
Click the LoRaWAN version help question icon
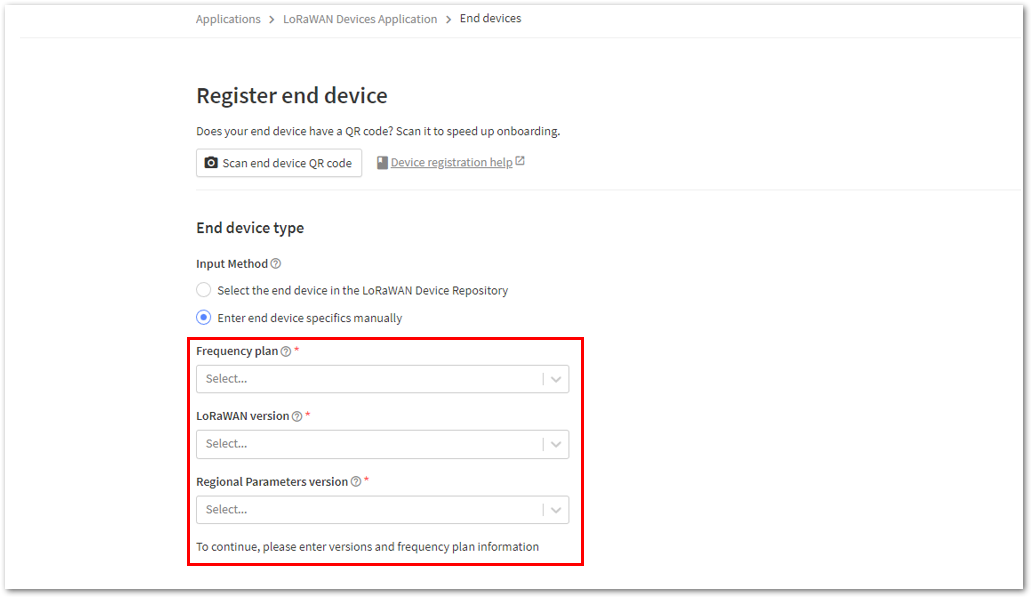(x=297, y=416)
